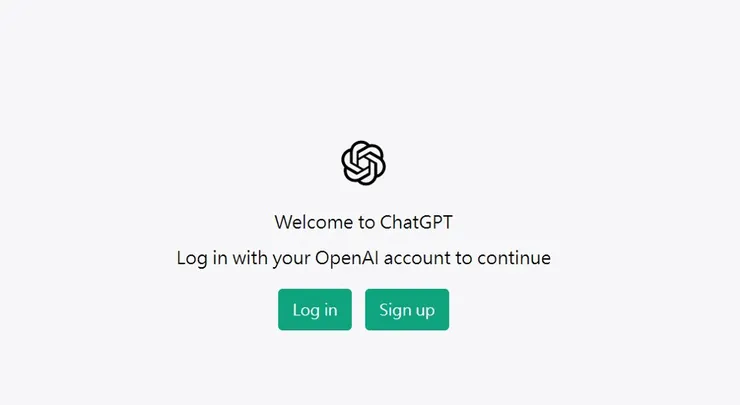Open the green Log in button

(315, 310)
